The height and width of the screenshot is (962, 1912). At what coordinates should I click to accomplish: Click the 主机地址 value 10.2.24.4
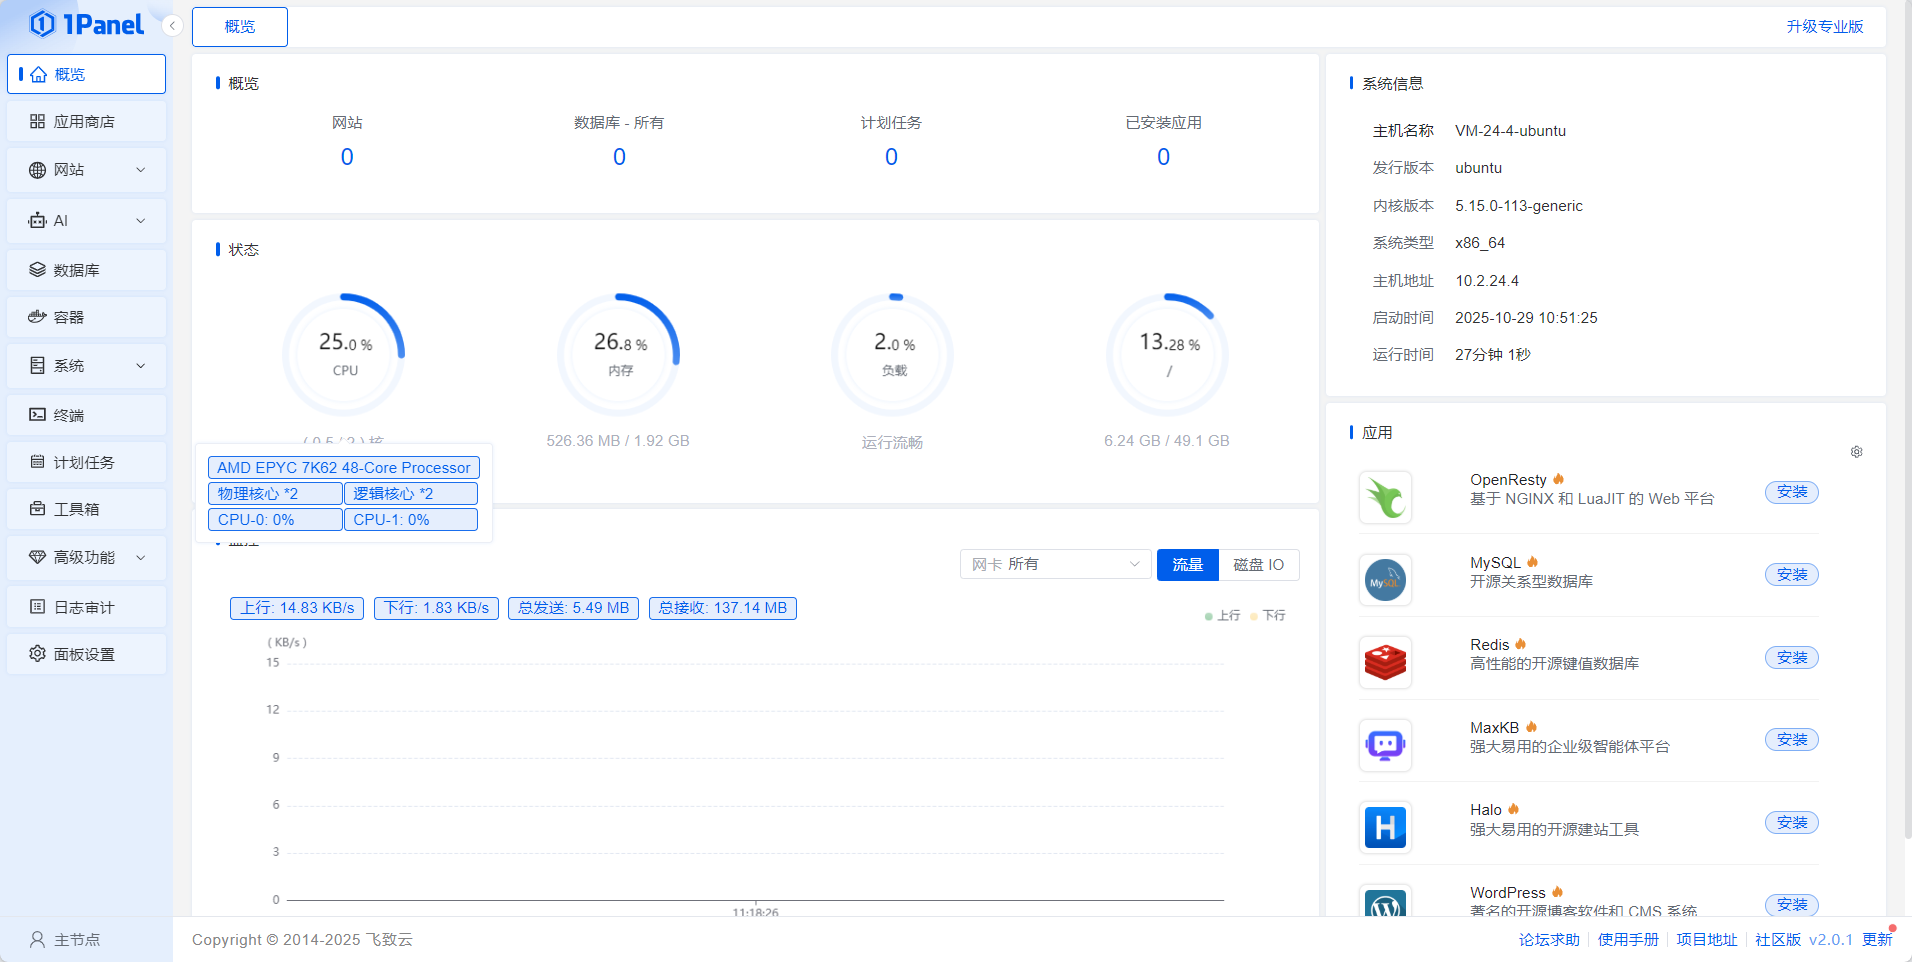1487,281
